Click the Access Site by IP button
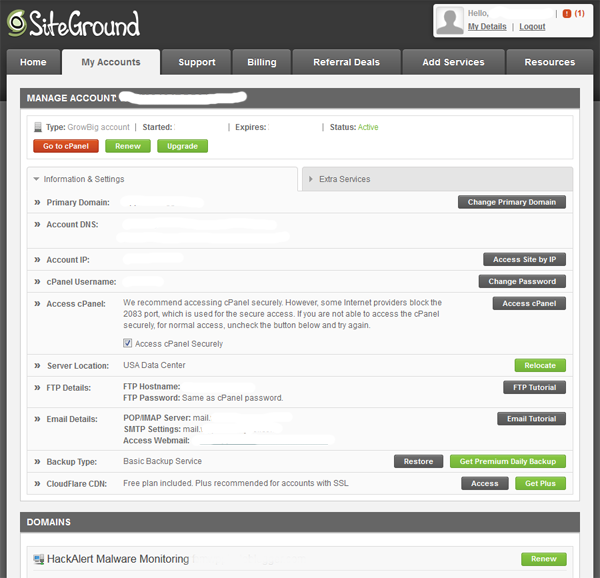Image resolution: width=600 pixels, height=578 pixels. pyautogui.click(x=524, y=259)
